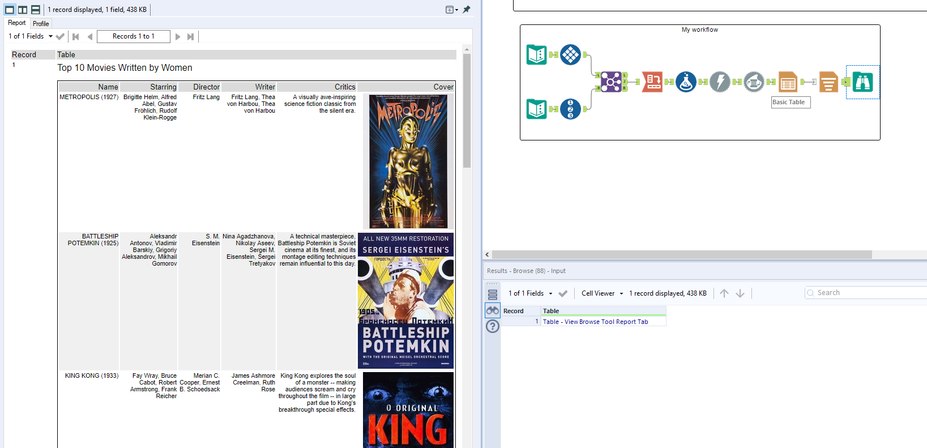
Task: Click the down arrow in Results toolbar
Action: click(740, 293)
